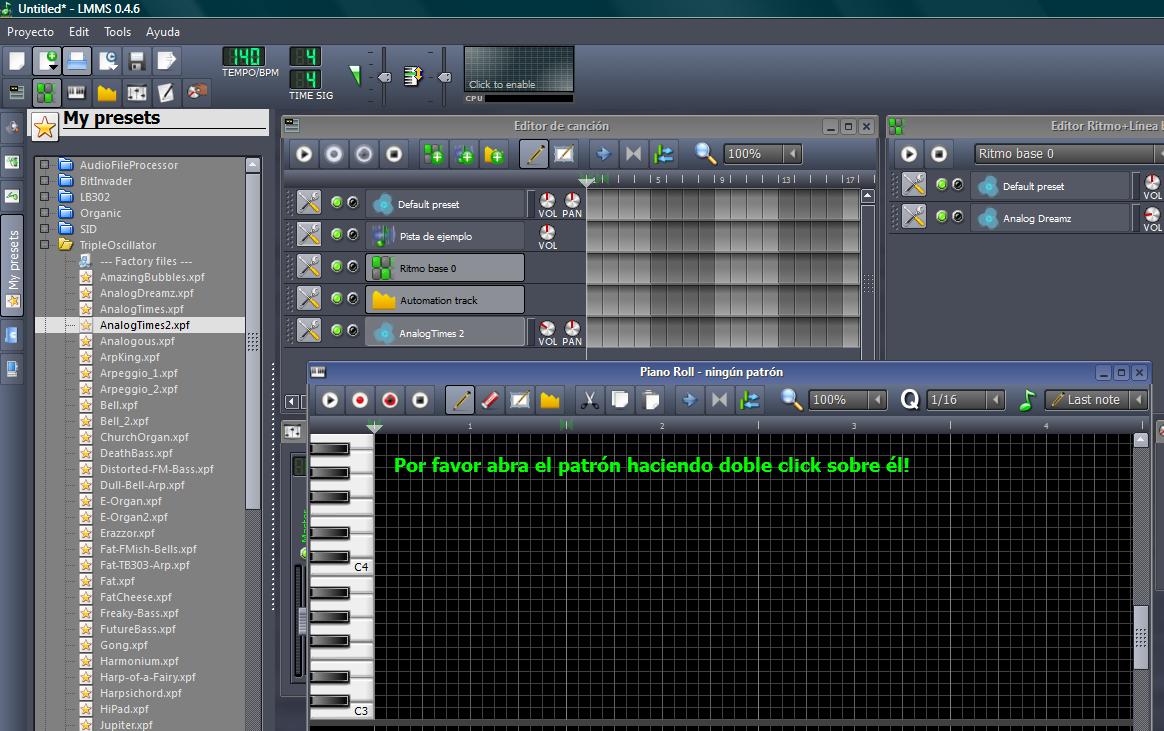Image resolution: width=1164 pixels, height=731 pixels.
Task: Open Edit menu
Action: [79, 32]
